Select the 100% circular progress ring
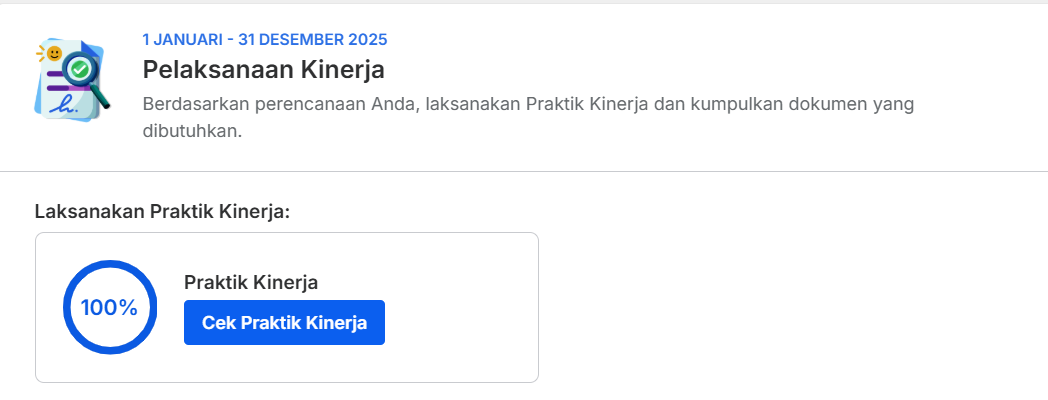This screenshot has height=400, width=1048. [x=110, y=307]
